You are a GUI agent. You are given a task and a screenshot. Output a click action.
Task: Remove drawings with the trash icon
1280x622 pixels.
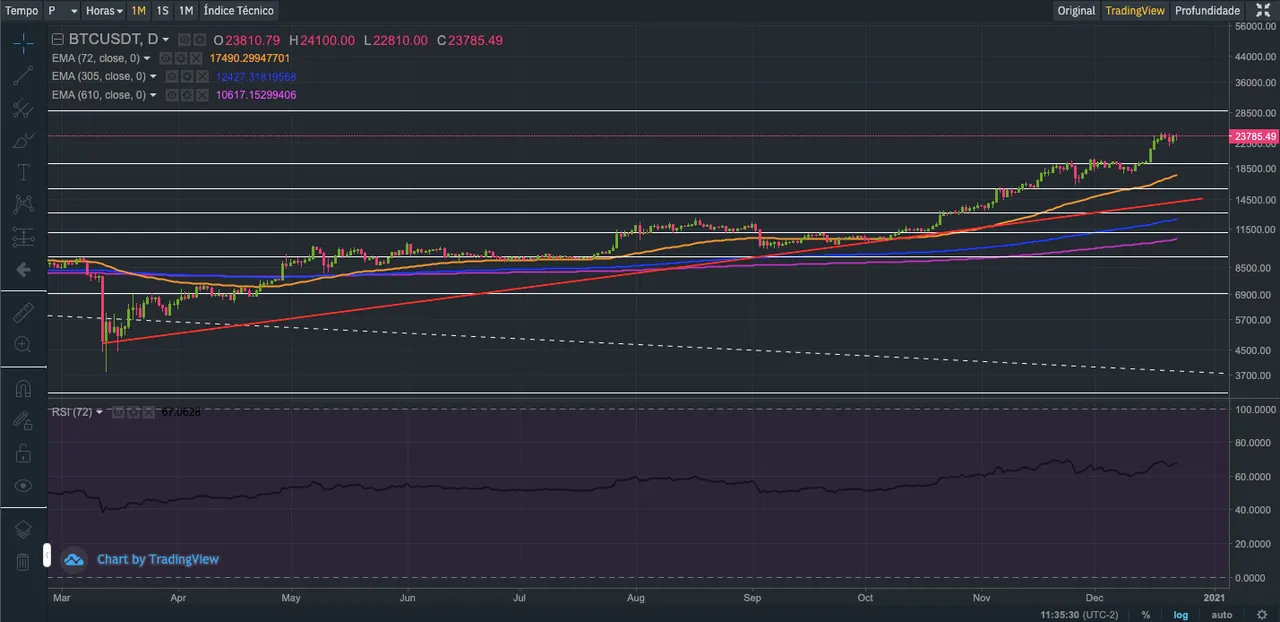coord(23,561)
